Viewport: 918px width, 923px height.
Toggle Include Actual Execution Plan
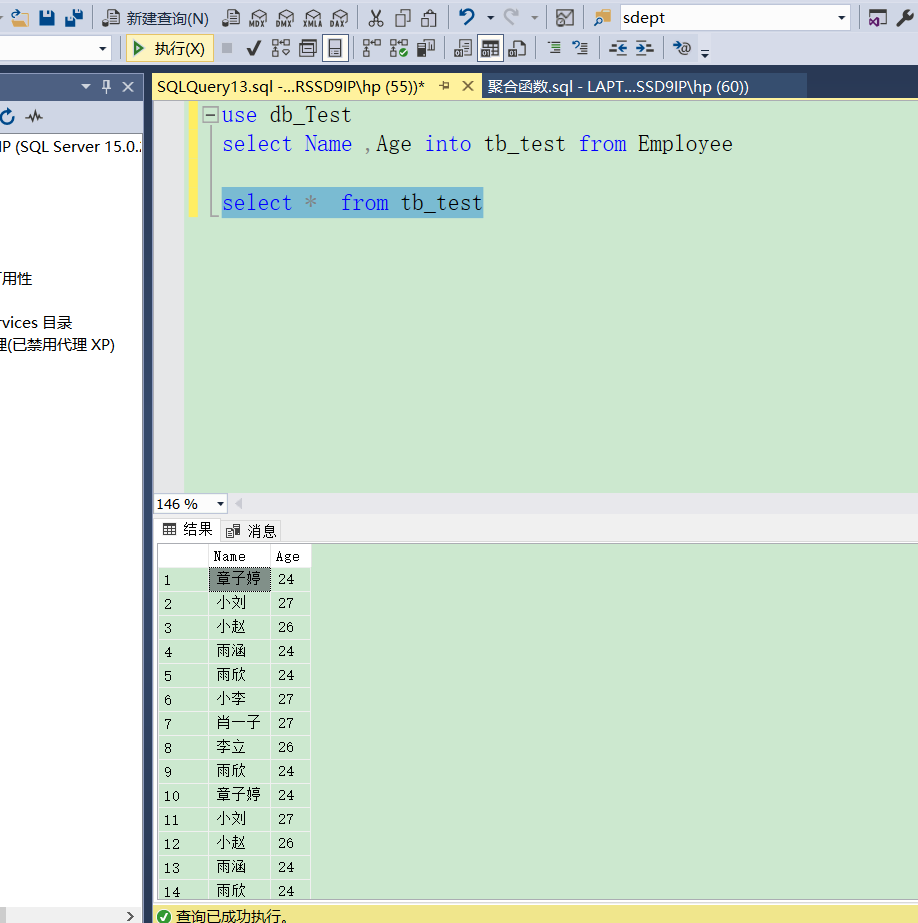pos(371,48)
